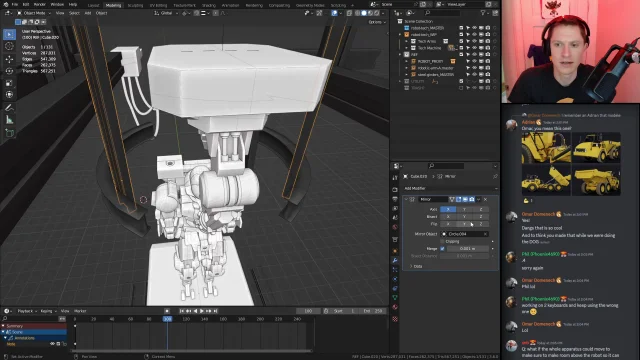Open the Object Mode dropdown
Image resolution: width=640 pixels, height=360 pixels.
34,13
